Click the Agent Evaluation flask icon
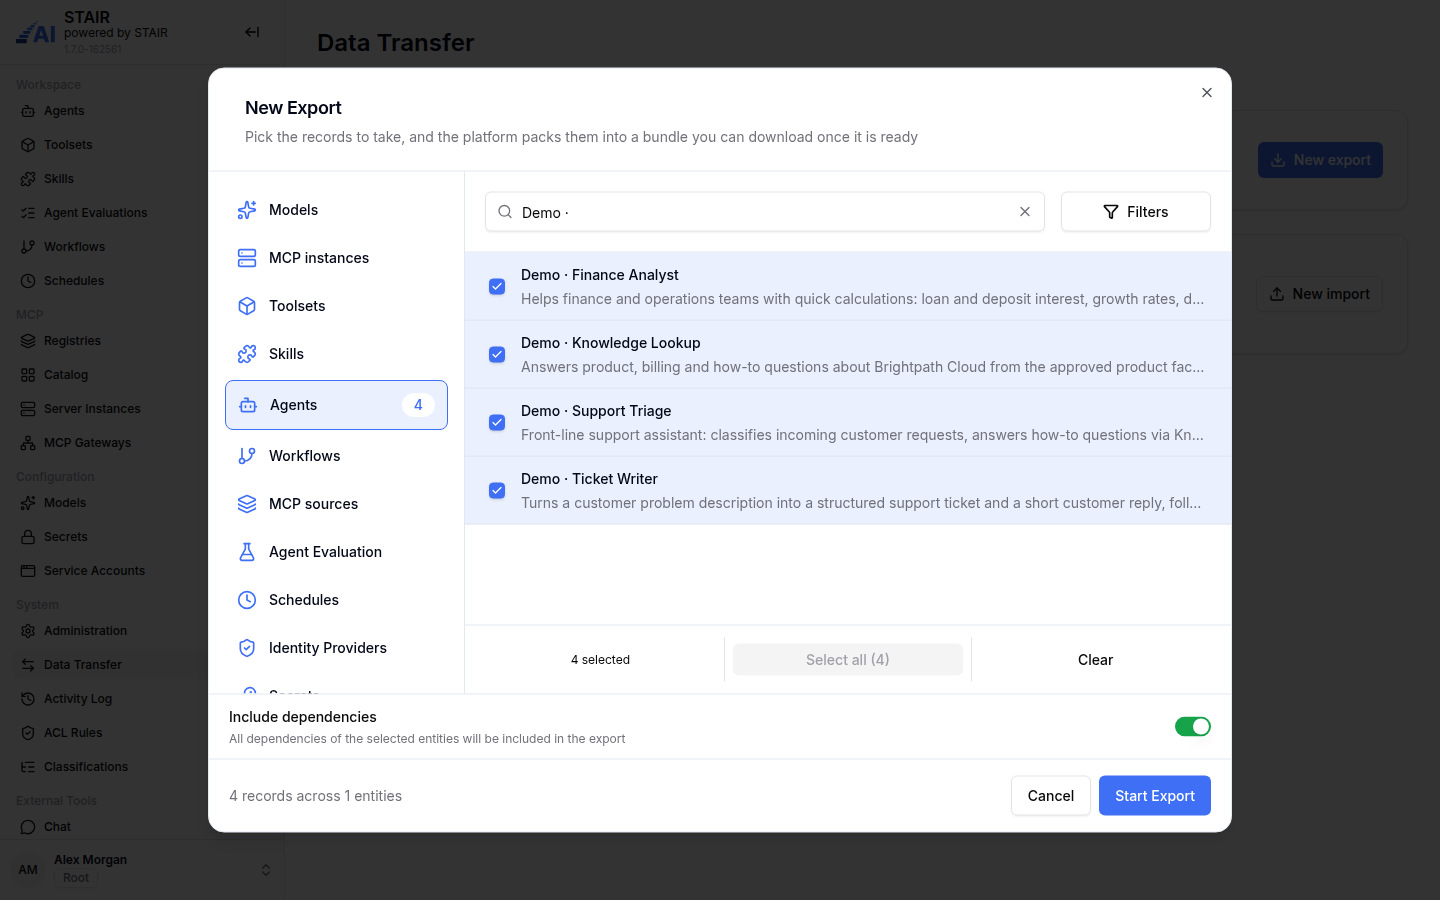The width and height of the screenshot is (1440, 900). tap(247, 552)
